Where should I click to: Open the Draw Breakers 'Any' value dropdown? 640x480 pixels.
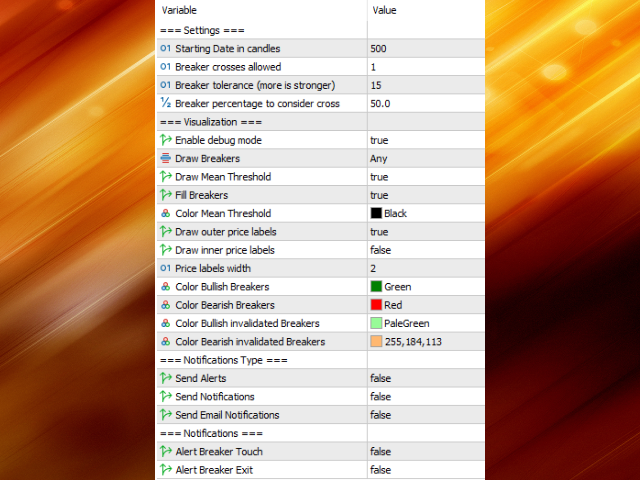coord(426,158)
